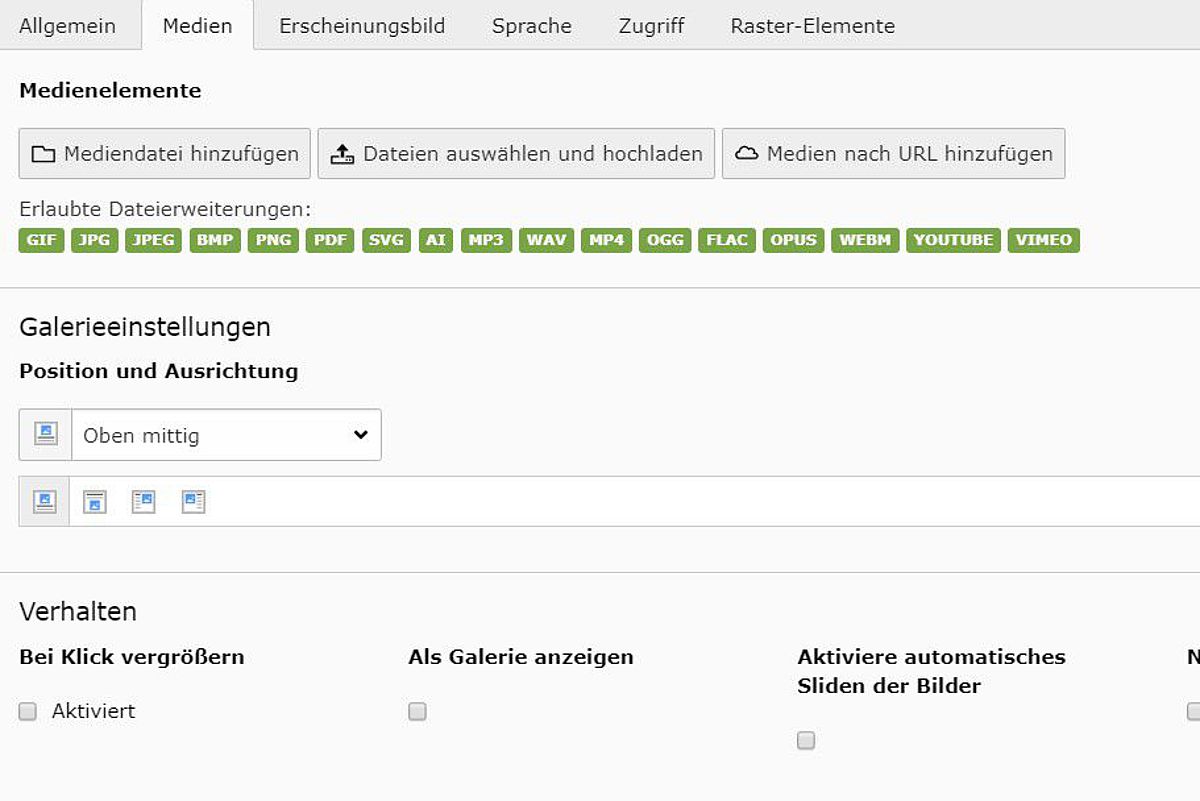Click Mediendatei hinzufügen button
The height and width of the screenshot is (801, 1200).
[165, 154]
